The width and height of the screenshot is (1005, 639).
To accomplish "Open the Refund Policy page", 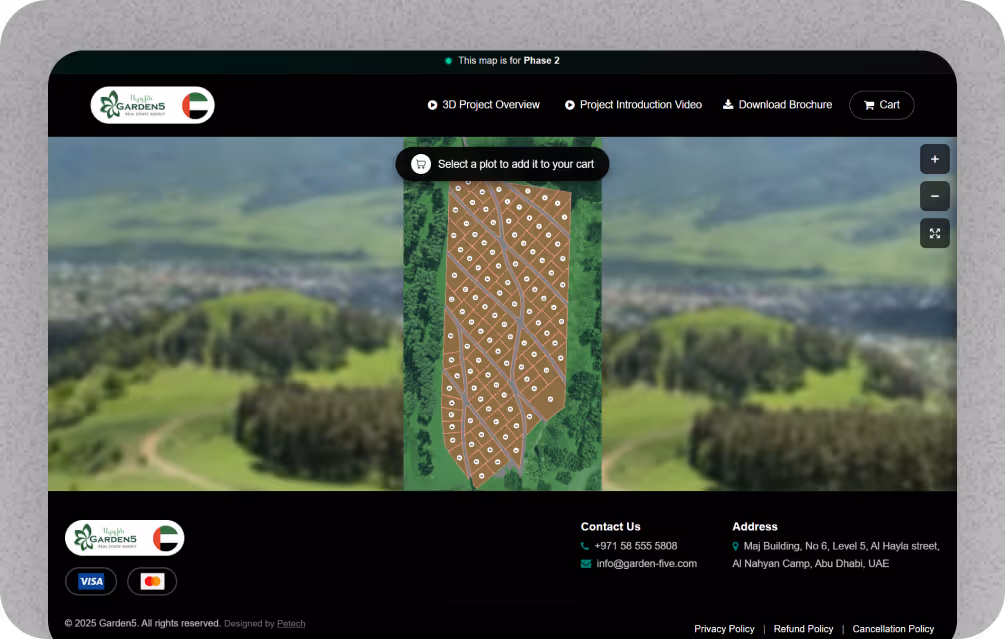I will click(803, 629).
